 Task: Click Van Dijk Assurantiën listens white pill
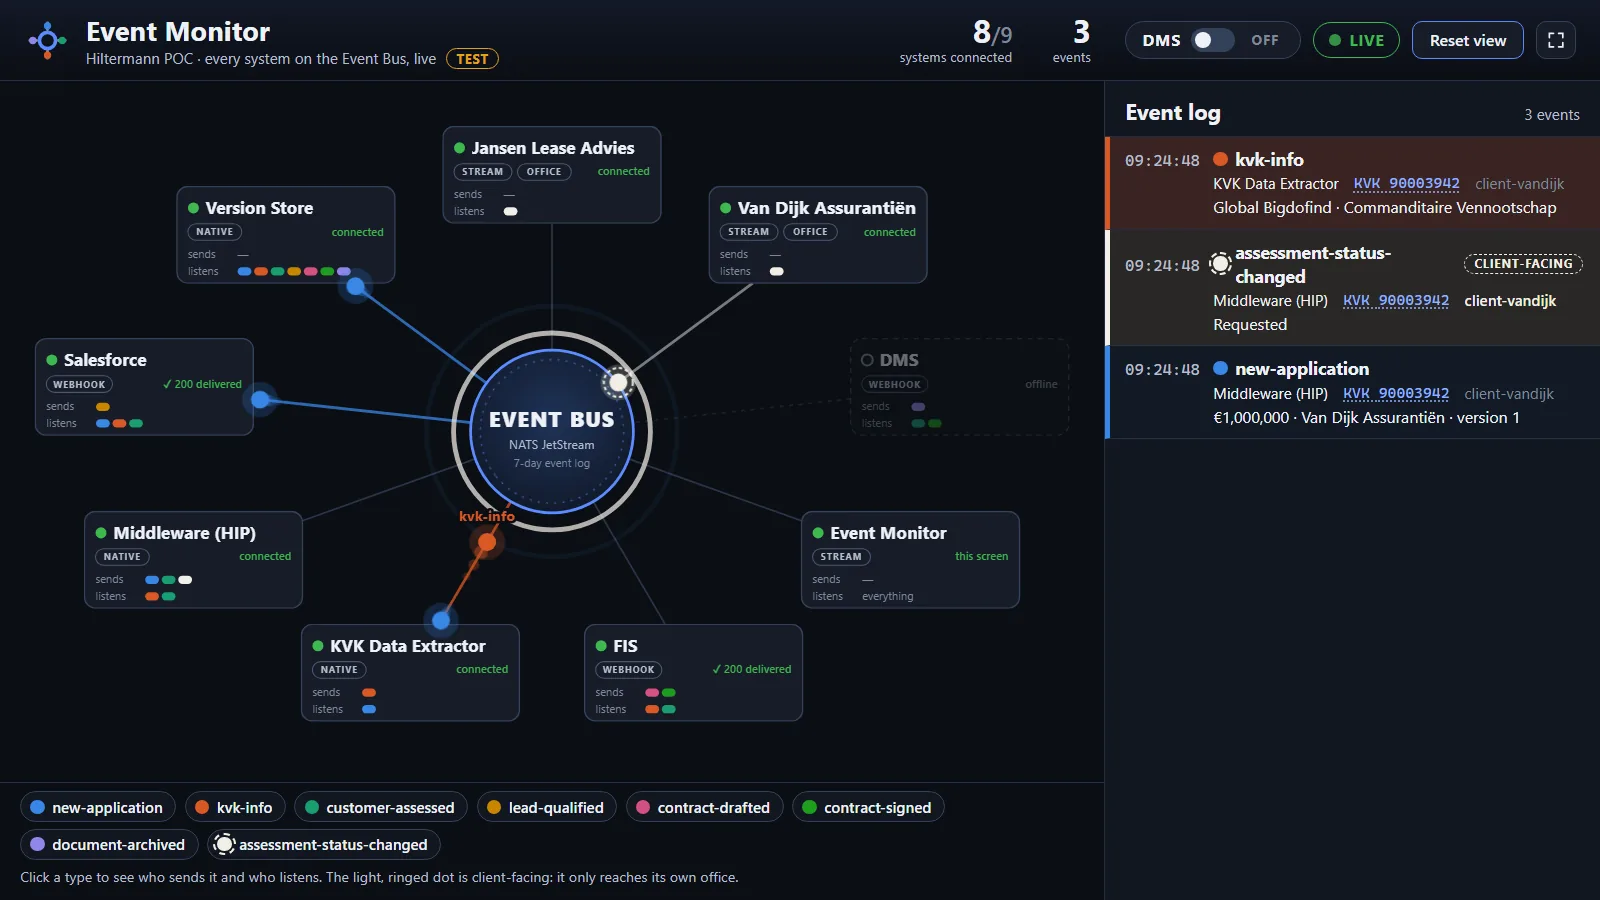(x=777, y=271)
